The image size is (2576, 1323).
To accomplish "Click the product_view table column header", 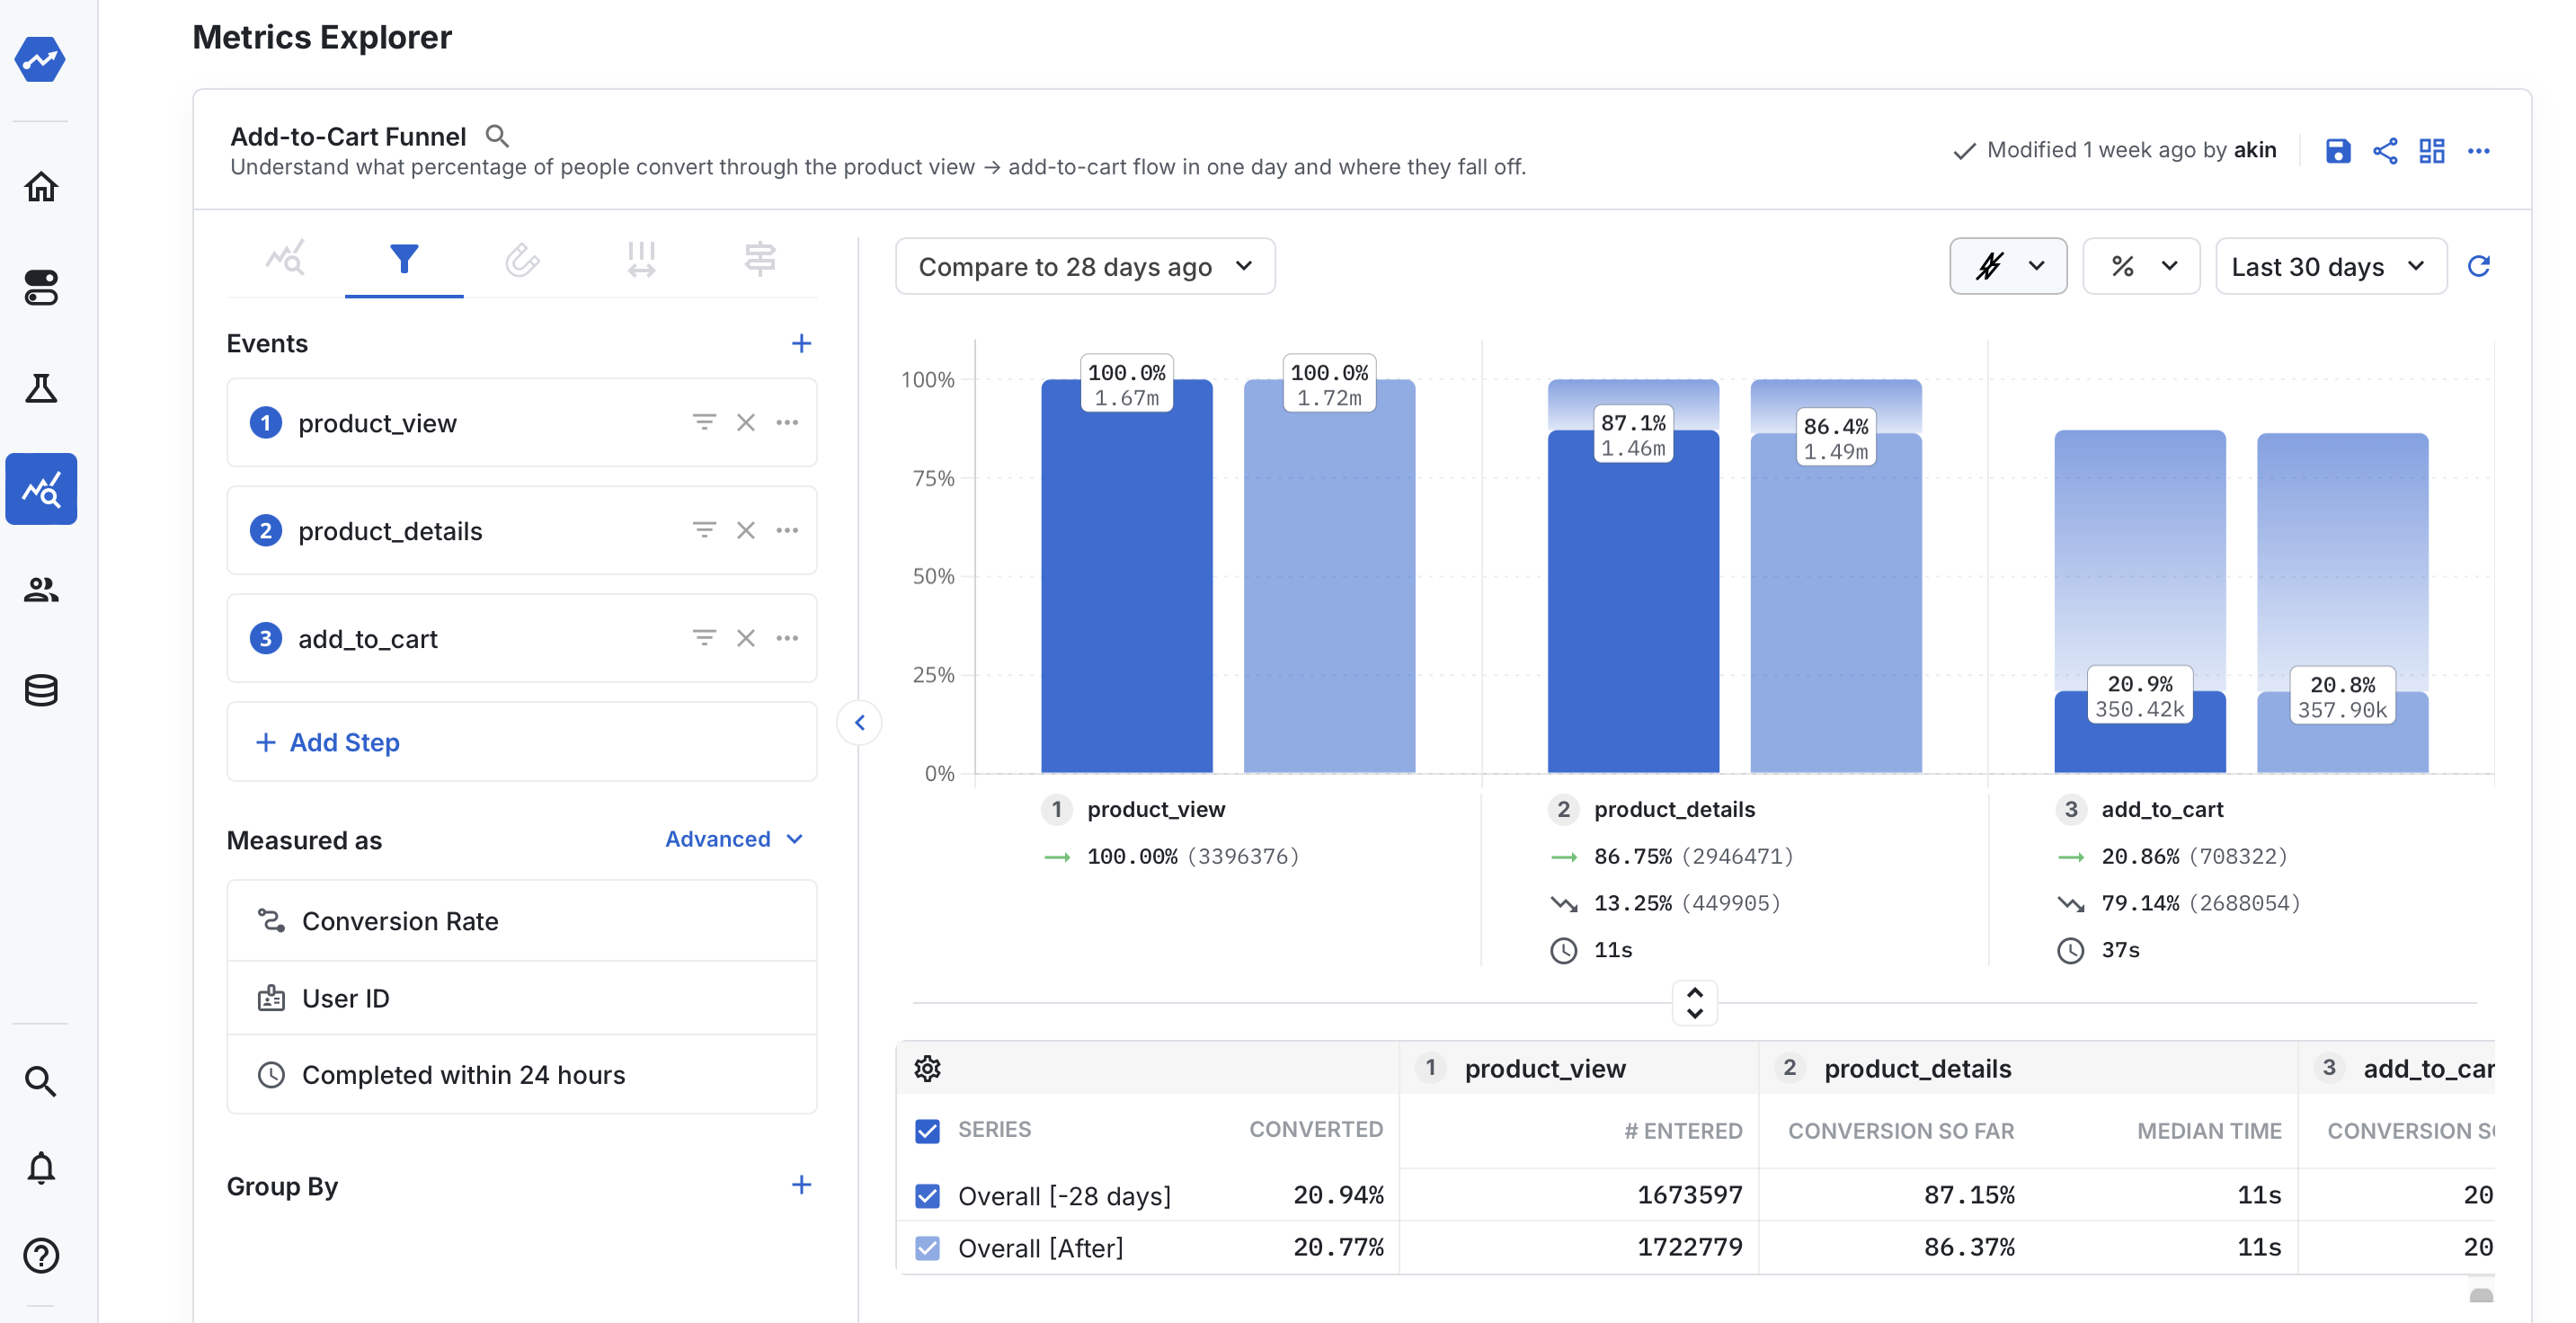I will point(1545,1069).
